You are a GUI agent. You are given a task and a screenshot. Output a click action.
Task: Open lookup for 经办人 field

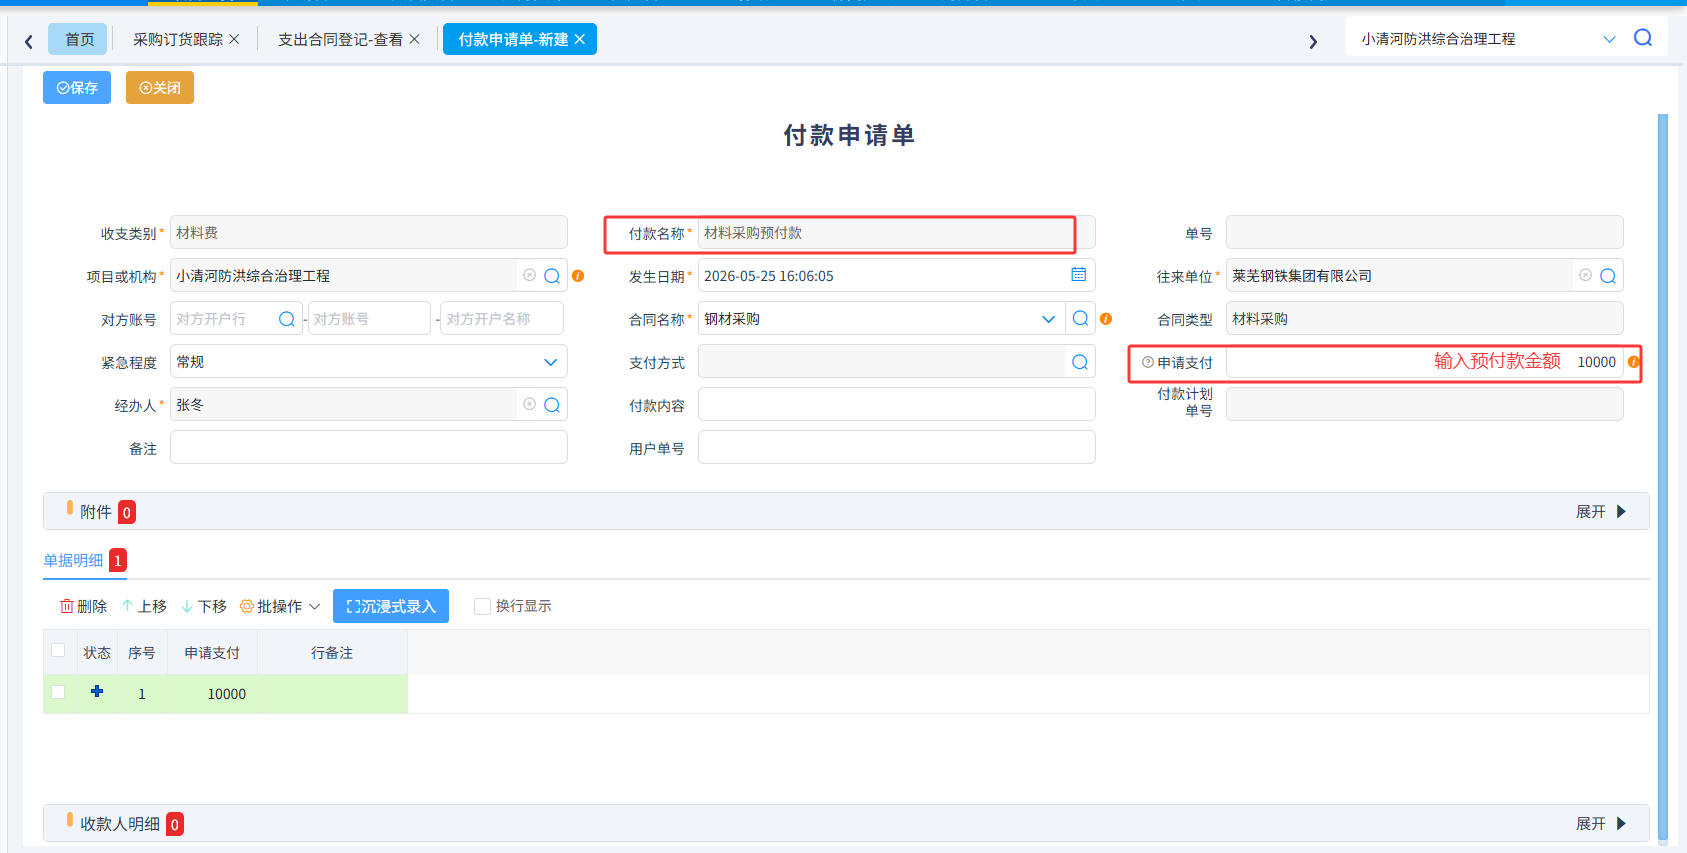click(x=552, y=405)
